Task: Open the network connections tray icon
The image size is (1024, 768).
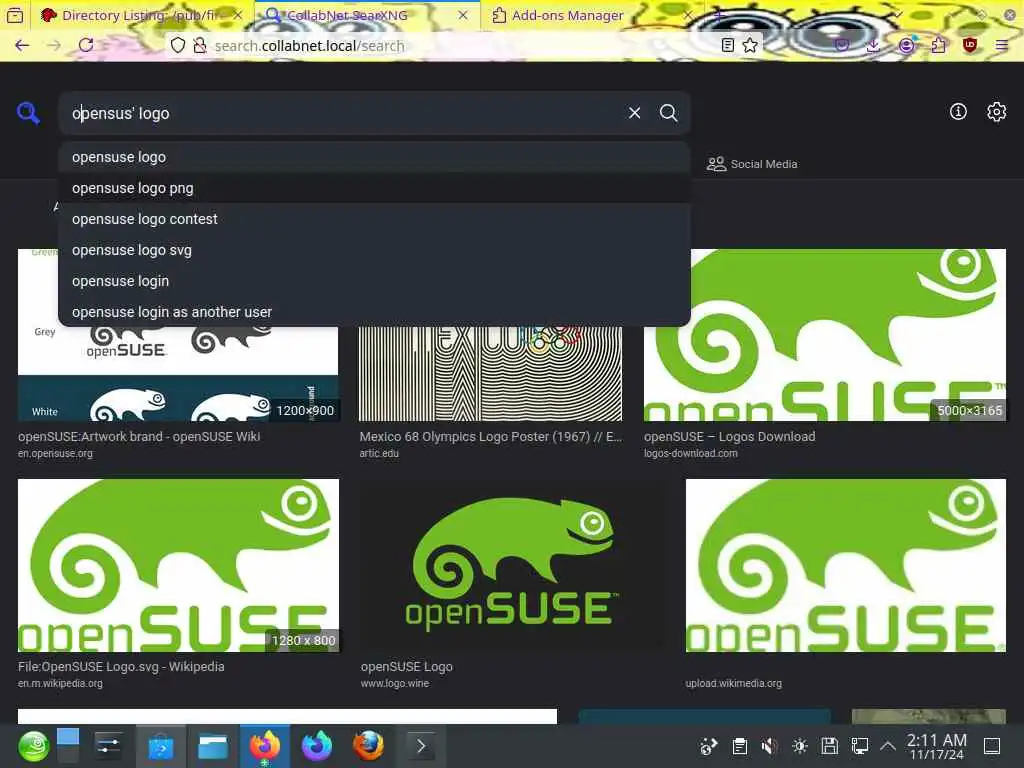Action: coord(859,746)
